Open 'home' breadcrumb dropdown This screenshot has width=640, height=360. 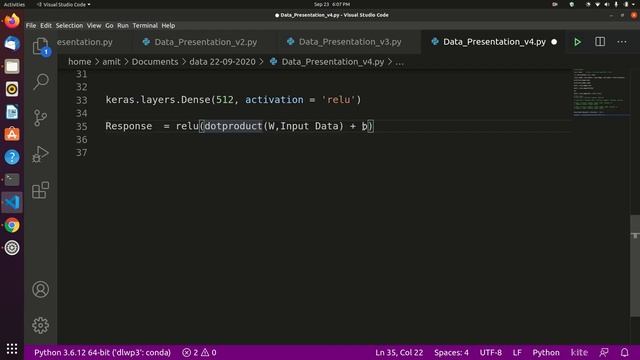pos(80,62)
